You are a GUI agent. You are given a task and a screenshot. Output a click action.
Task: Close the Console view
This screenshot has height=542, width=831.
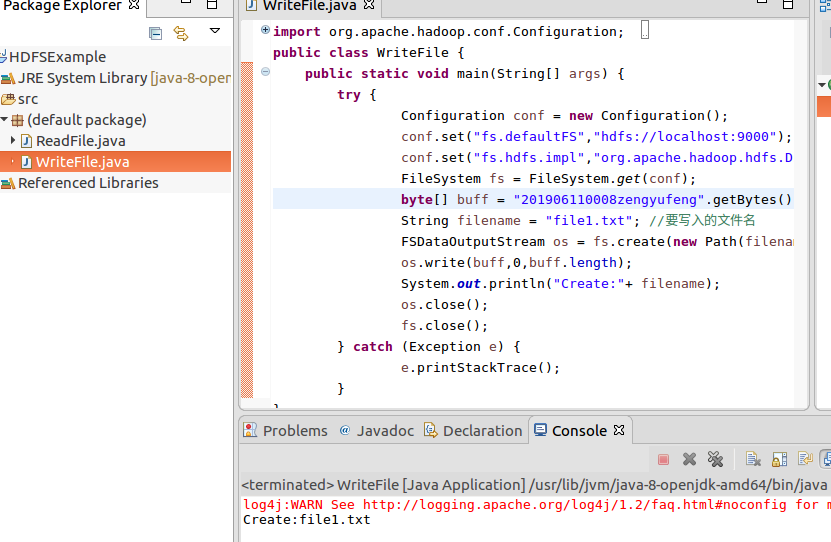pos(619,430)
